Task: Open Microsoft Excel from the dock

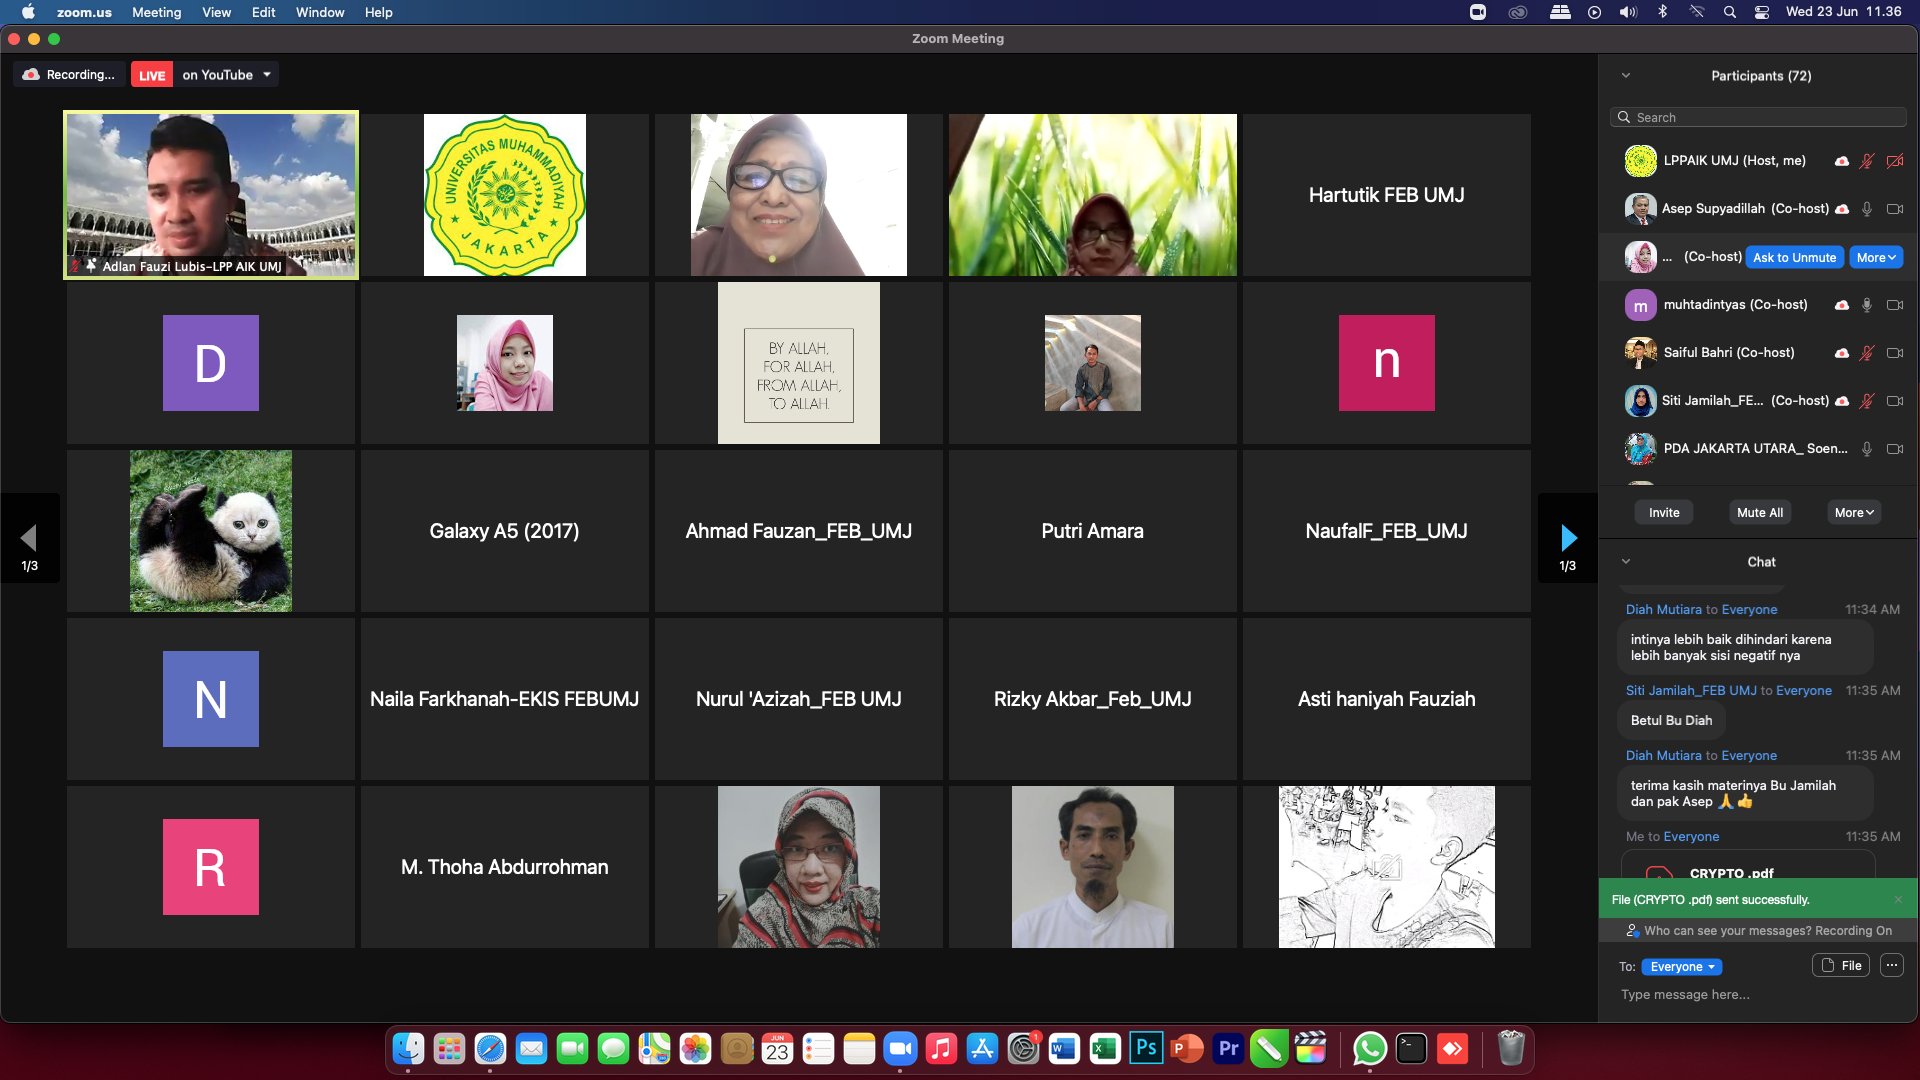Action: [1105, 1048]
